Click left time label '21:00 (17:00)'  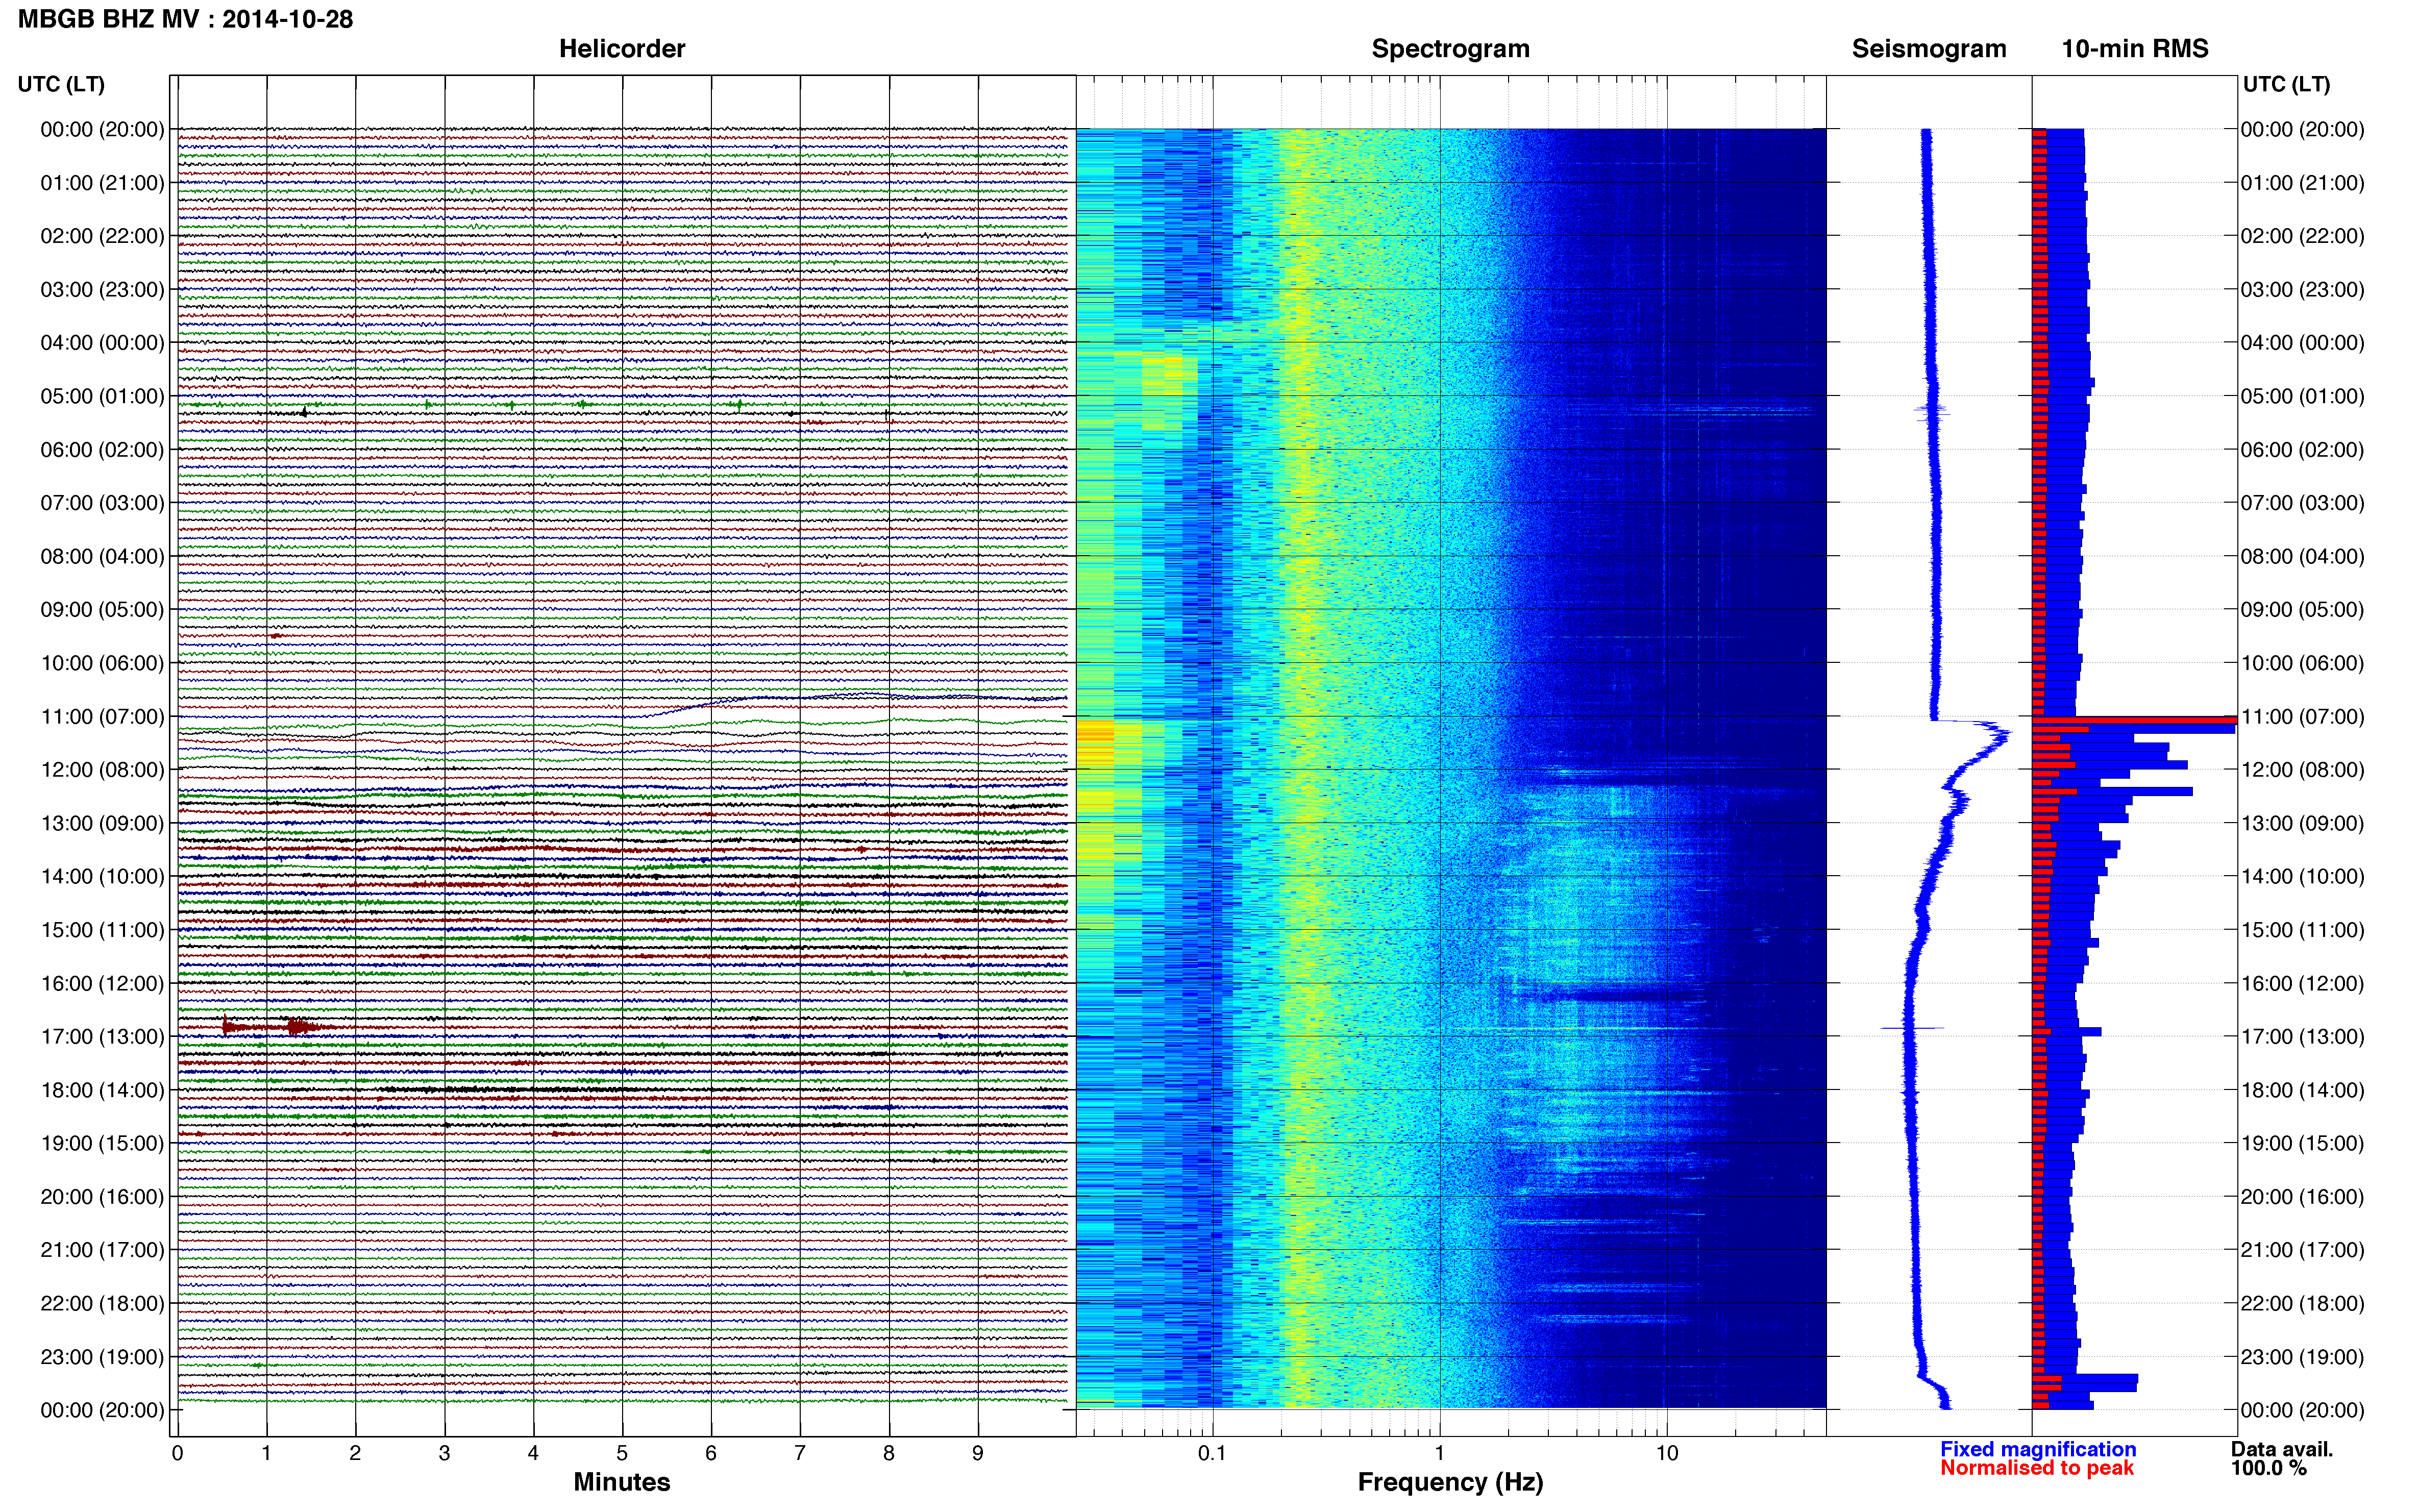102,1250
